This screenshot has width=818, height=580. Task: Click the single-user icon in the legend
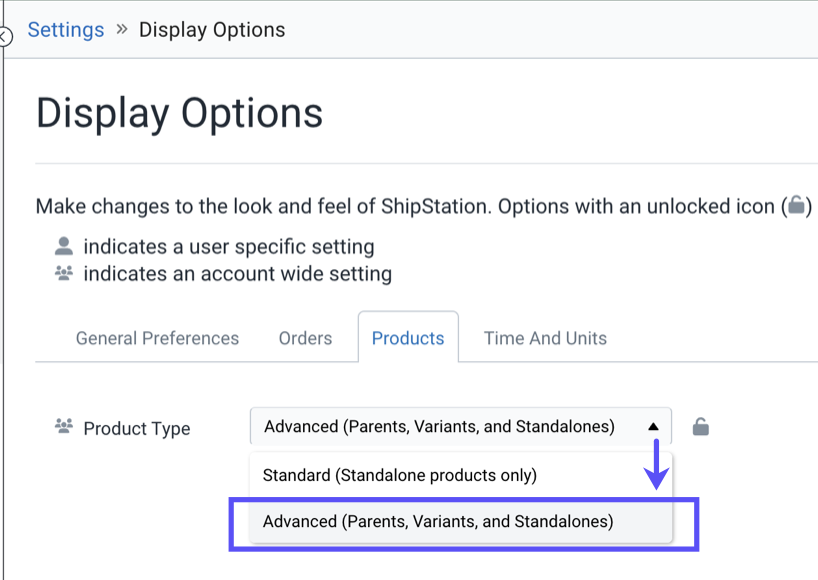[64, 246]
